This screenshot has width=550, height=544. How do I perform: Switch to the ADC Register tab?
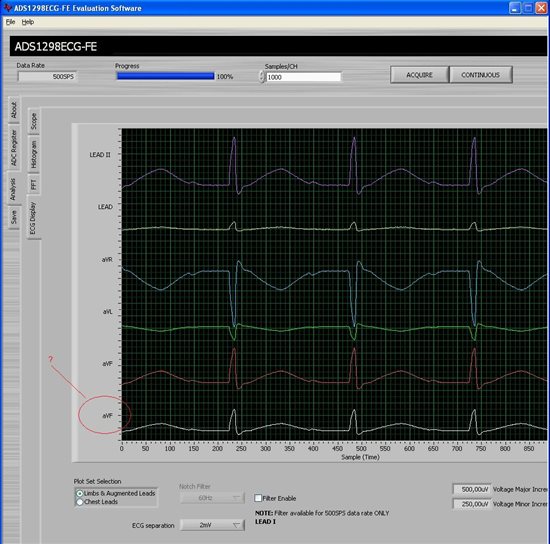coord(14,148)
